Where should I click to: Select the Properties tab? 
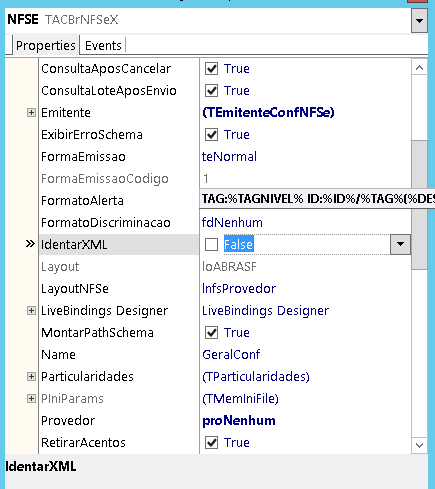coord(46,45)
